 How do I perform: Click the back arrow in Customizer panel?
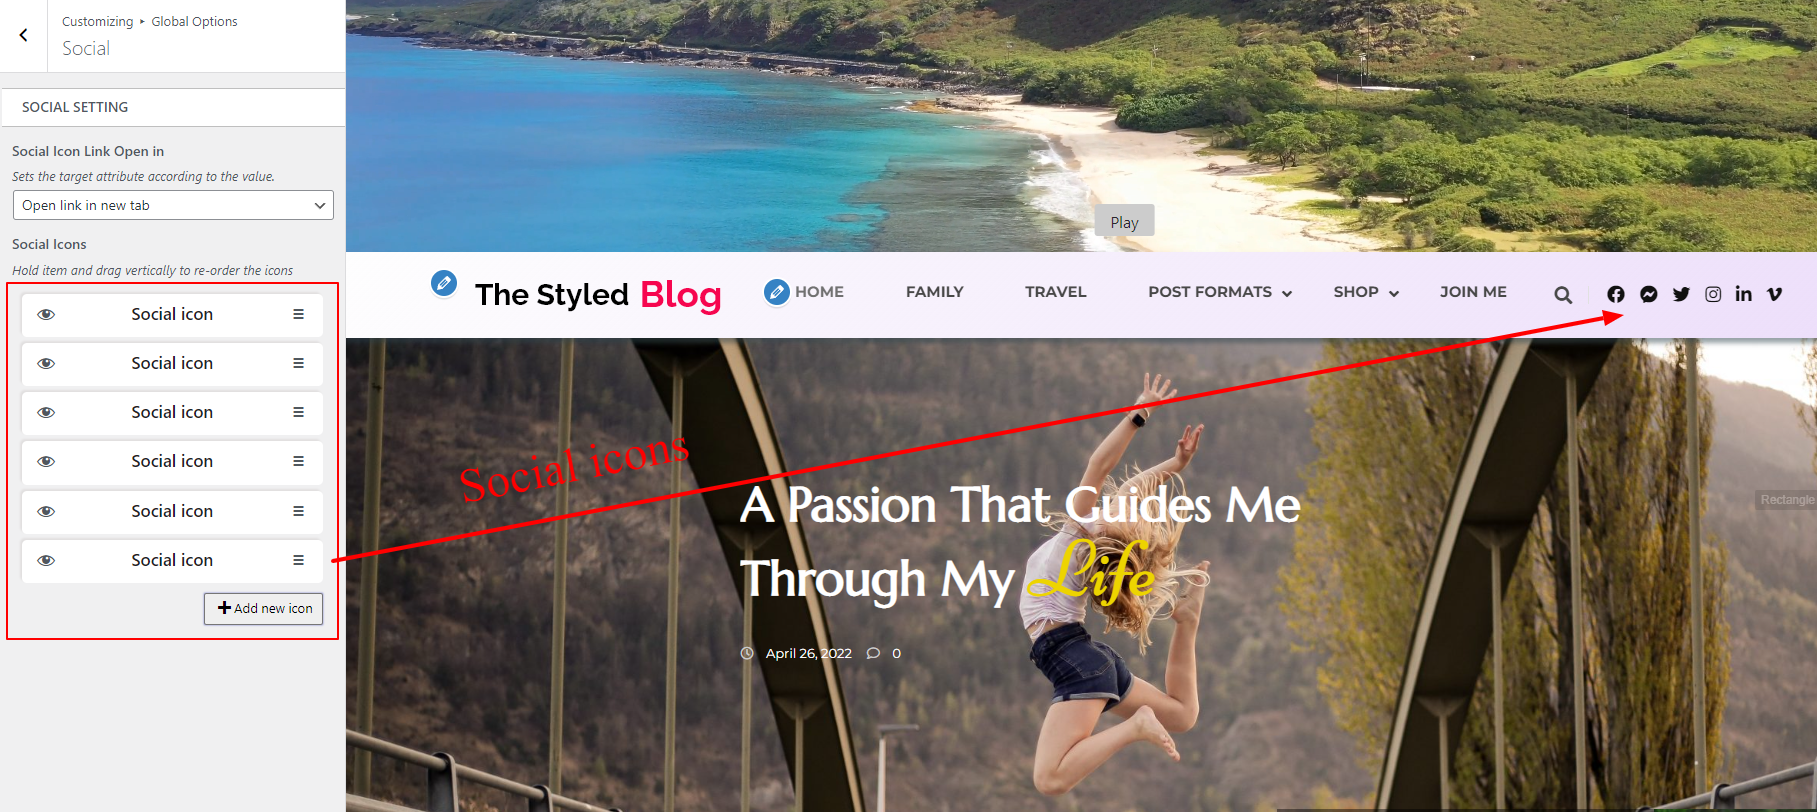pyautogui.click(x=24, y=35)
